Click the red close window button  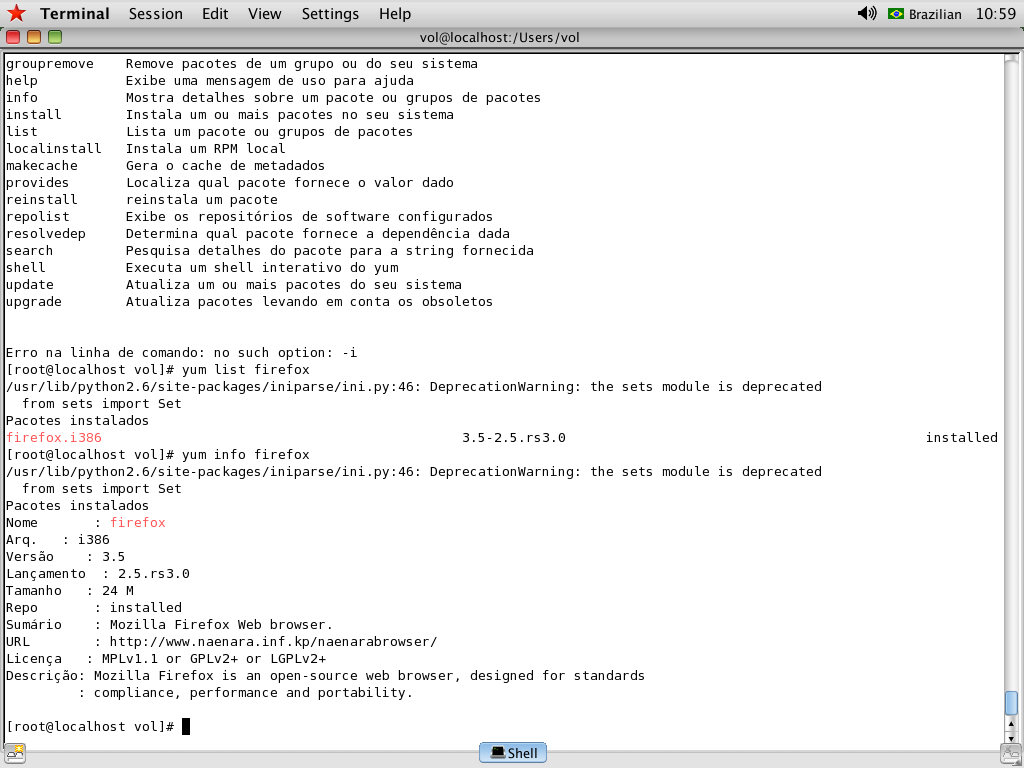[13, 37]
